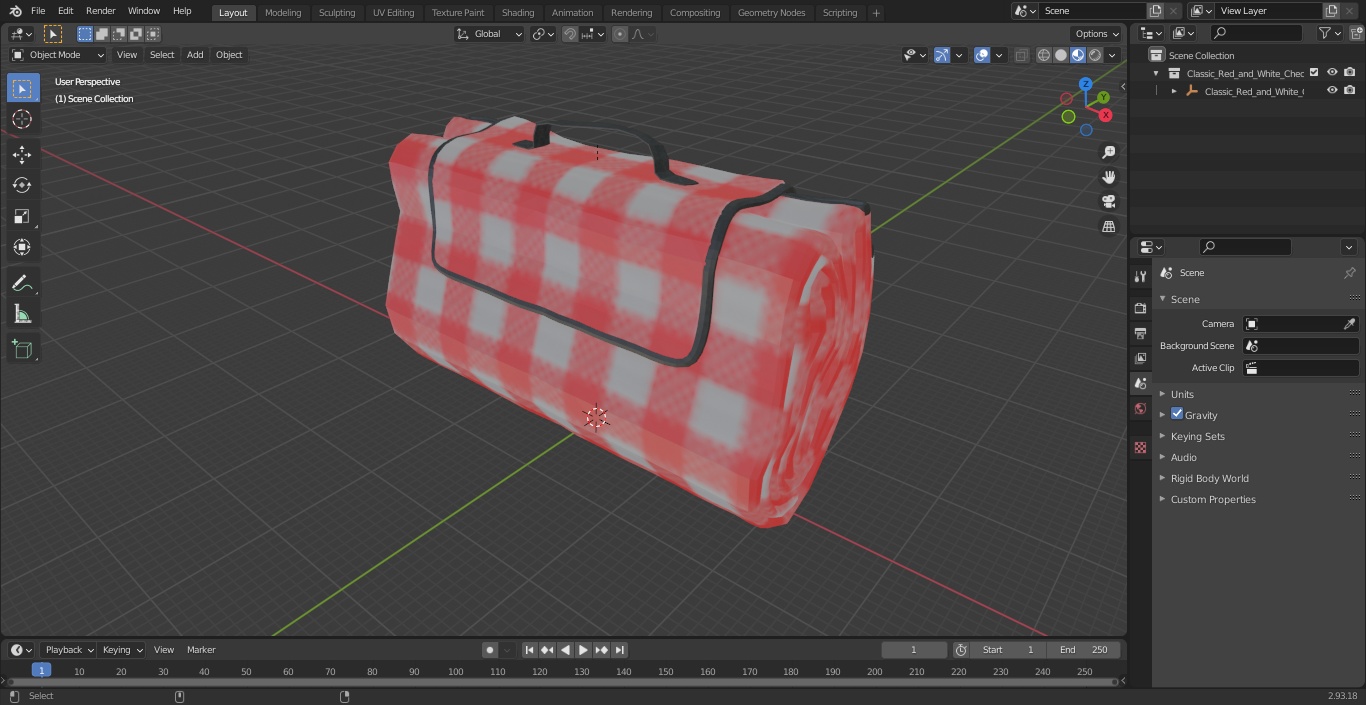Open the viewport Options dropdown
This screenshot has width=1366, height=705.
click(1097, 34)
